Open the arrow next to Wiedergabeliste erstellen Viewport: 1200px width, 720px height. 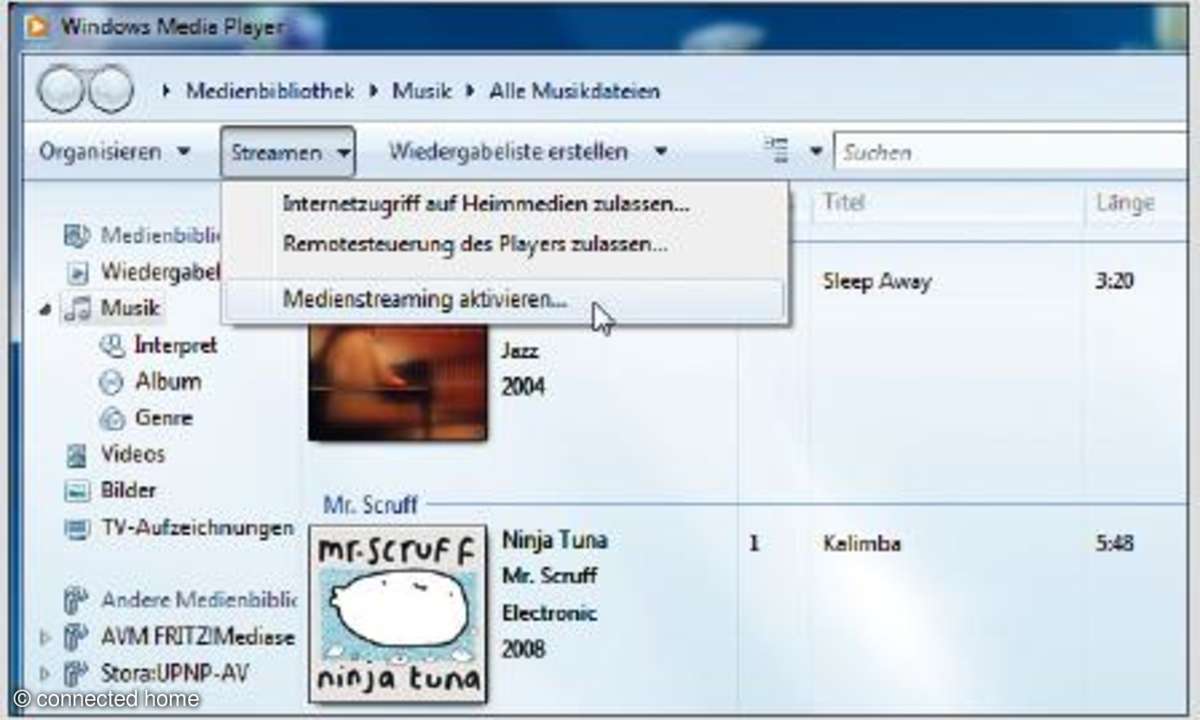click(660, 153)
